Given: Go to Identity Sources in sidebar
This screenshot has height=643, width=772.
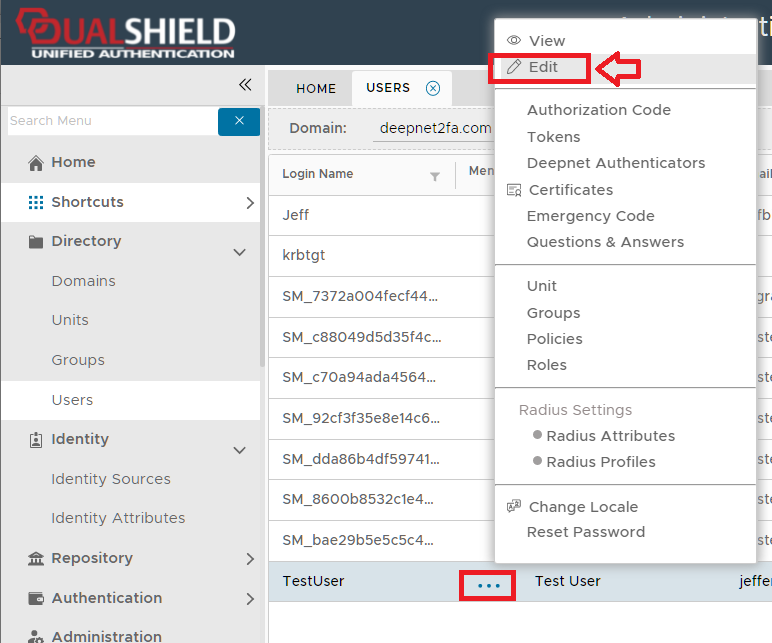Looking at the screenshot, I should pos(111,479).
